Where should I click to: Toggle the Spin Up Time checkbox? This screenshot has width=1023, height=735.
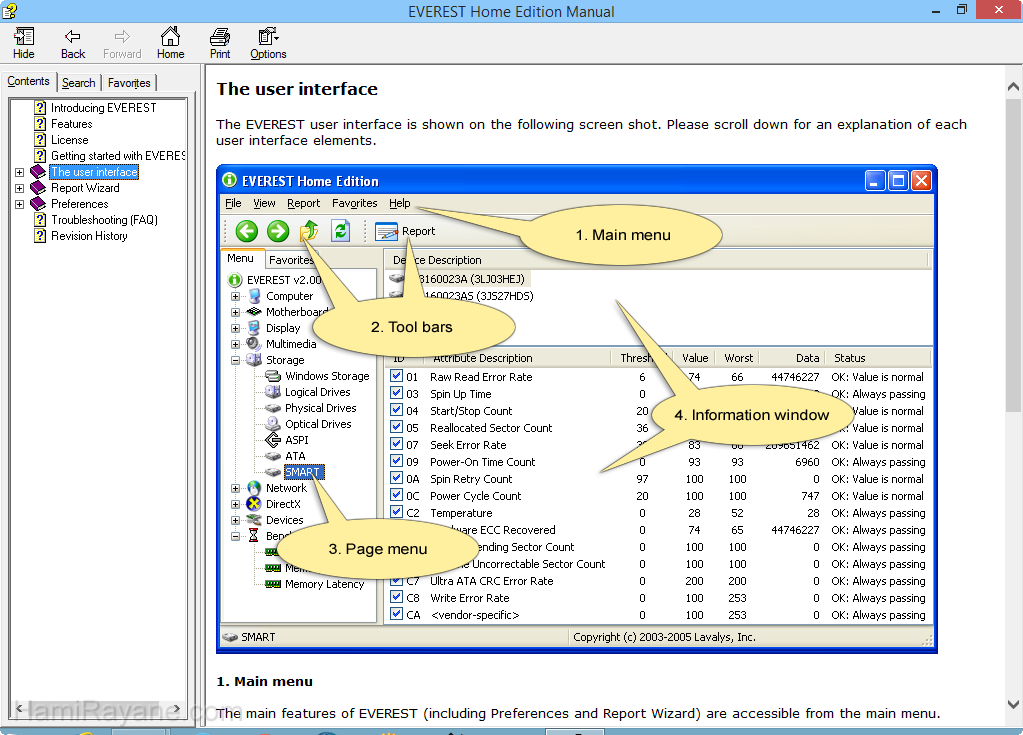coord(396,393)
